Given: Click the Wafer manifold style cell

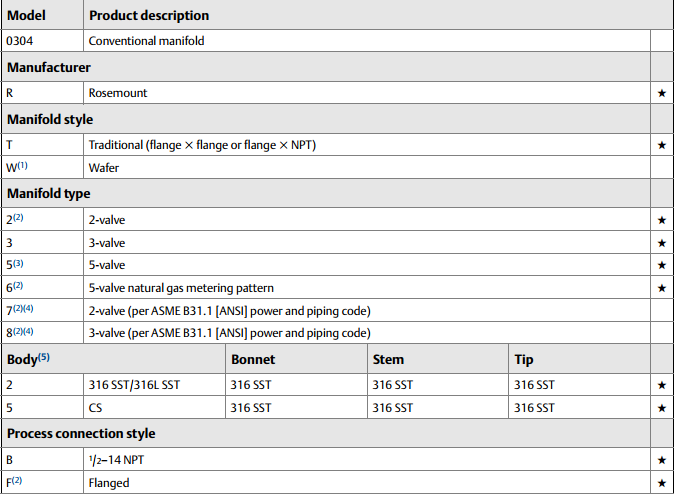Looking at the screenshot, I should tap(104, 169).
